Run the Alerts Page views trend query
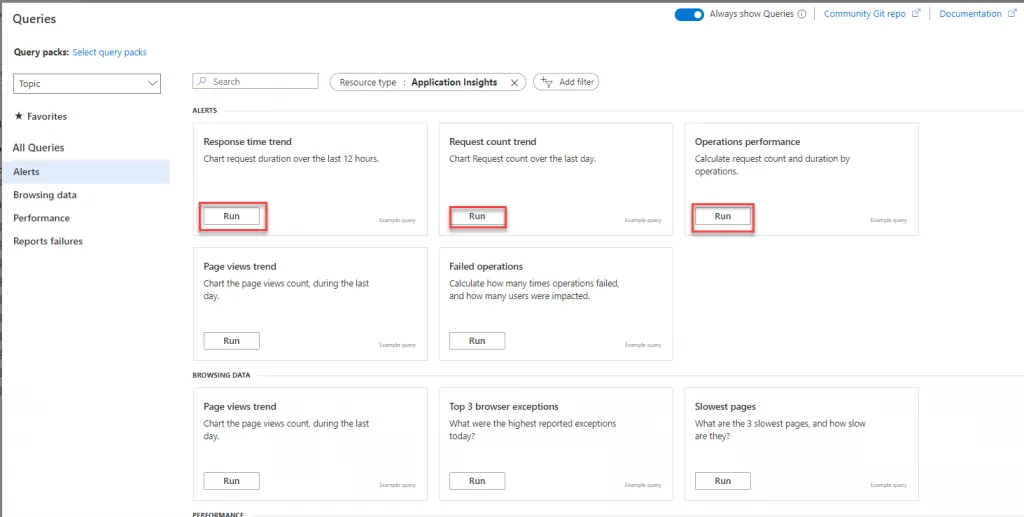Image resolution: width=1024 pixels, height=517 pixels. pos(232,341)
